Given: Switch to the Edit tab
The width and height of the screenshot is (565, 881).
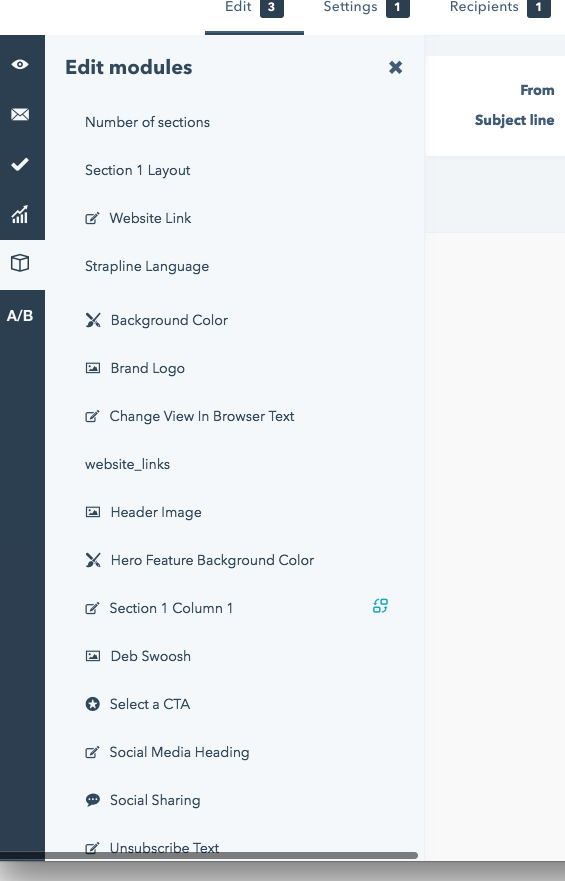Looking at the screenshot, I should point(254,8).
